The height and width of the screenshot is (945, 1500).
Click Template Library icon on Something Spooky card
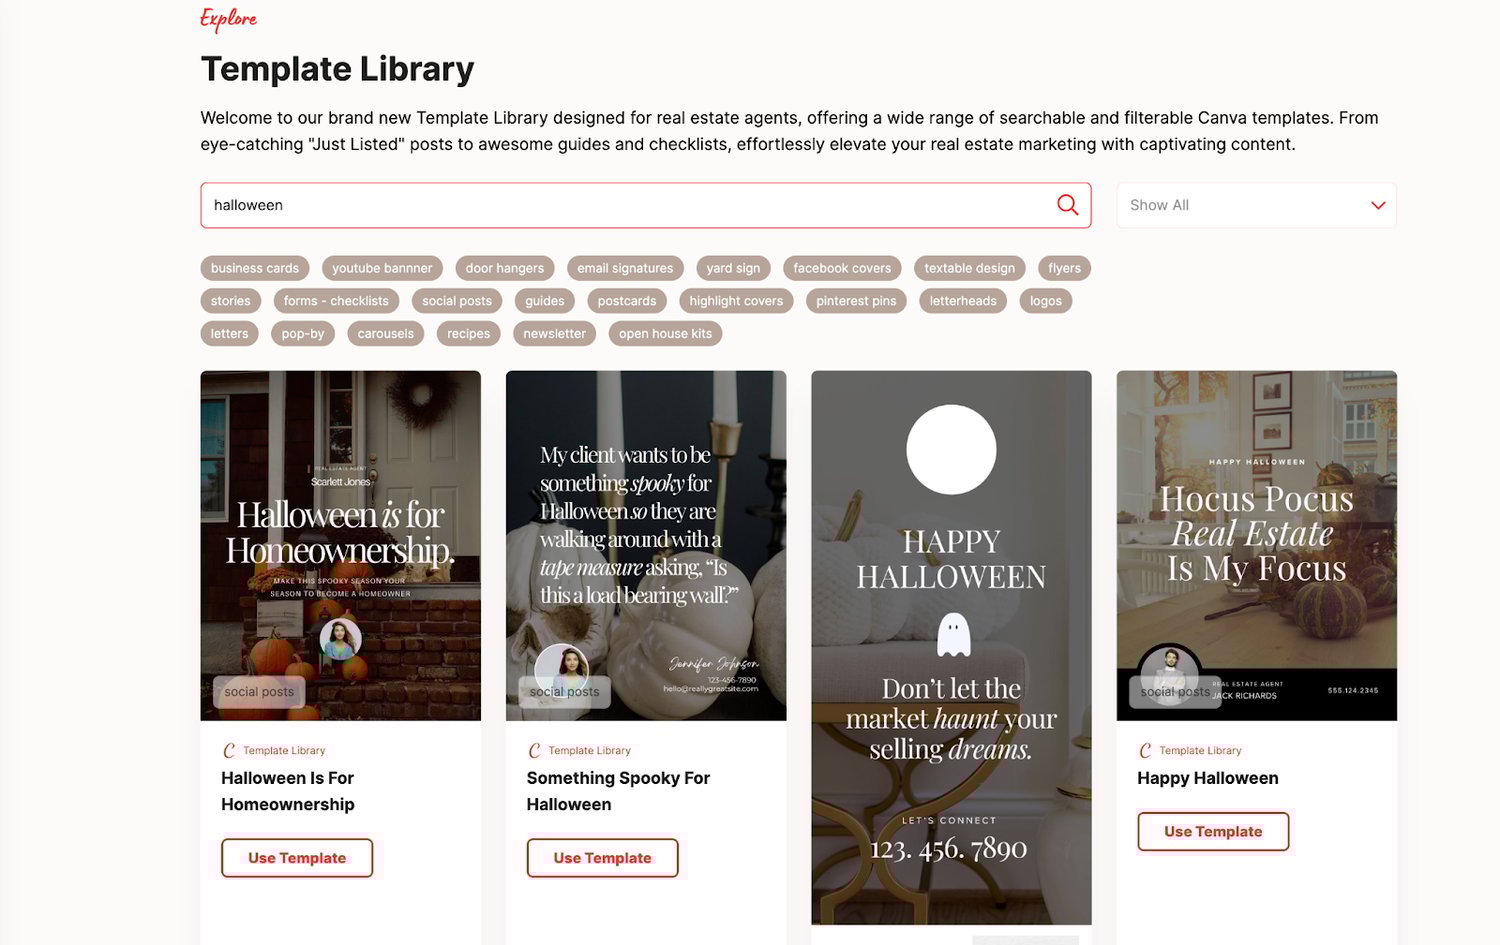point(534,750)
